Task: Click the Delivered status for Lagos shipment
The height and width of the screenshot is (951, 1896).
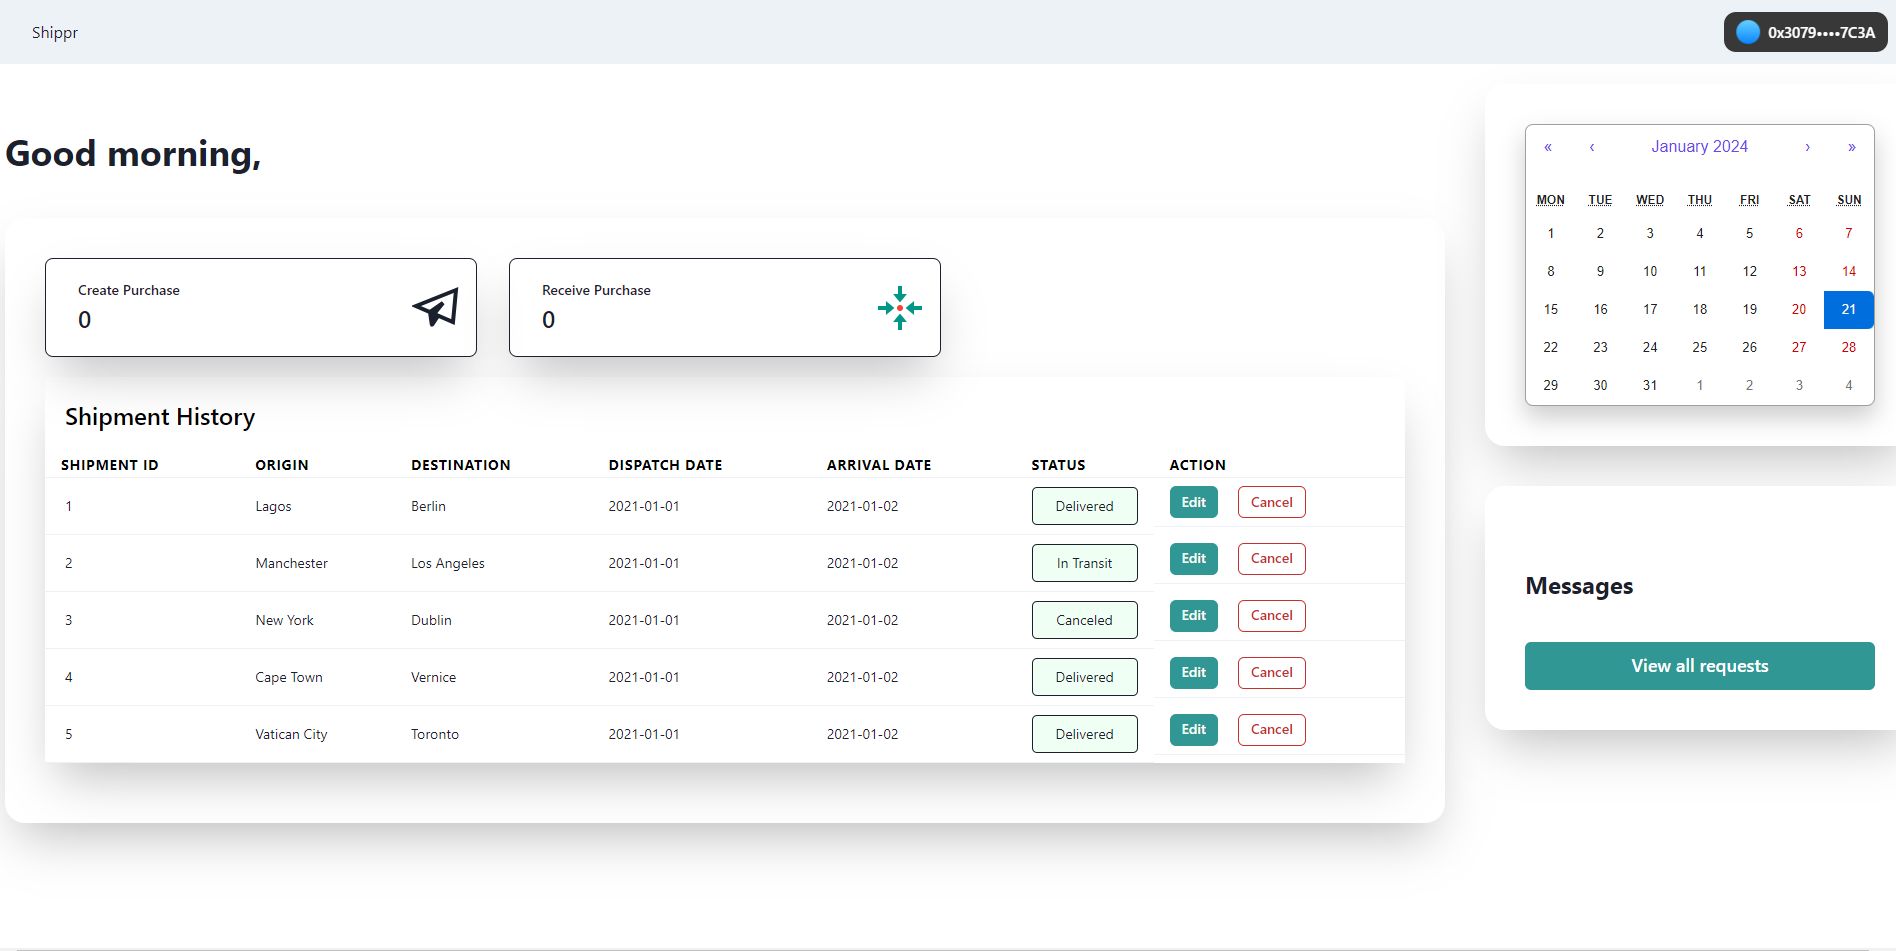Action: click(x=1084, y=506)
